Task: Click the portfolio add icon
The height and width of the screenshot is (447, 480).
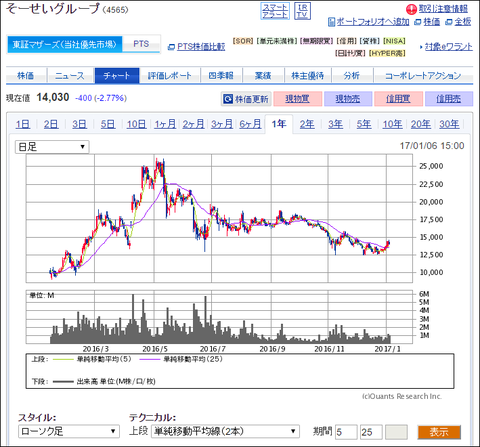Action: click(x=331, y=22)
